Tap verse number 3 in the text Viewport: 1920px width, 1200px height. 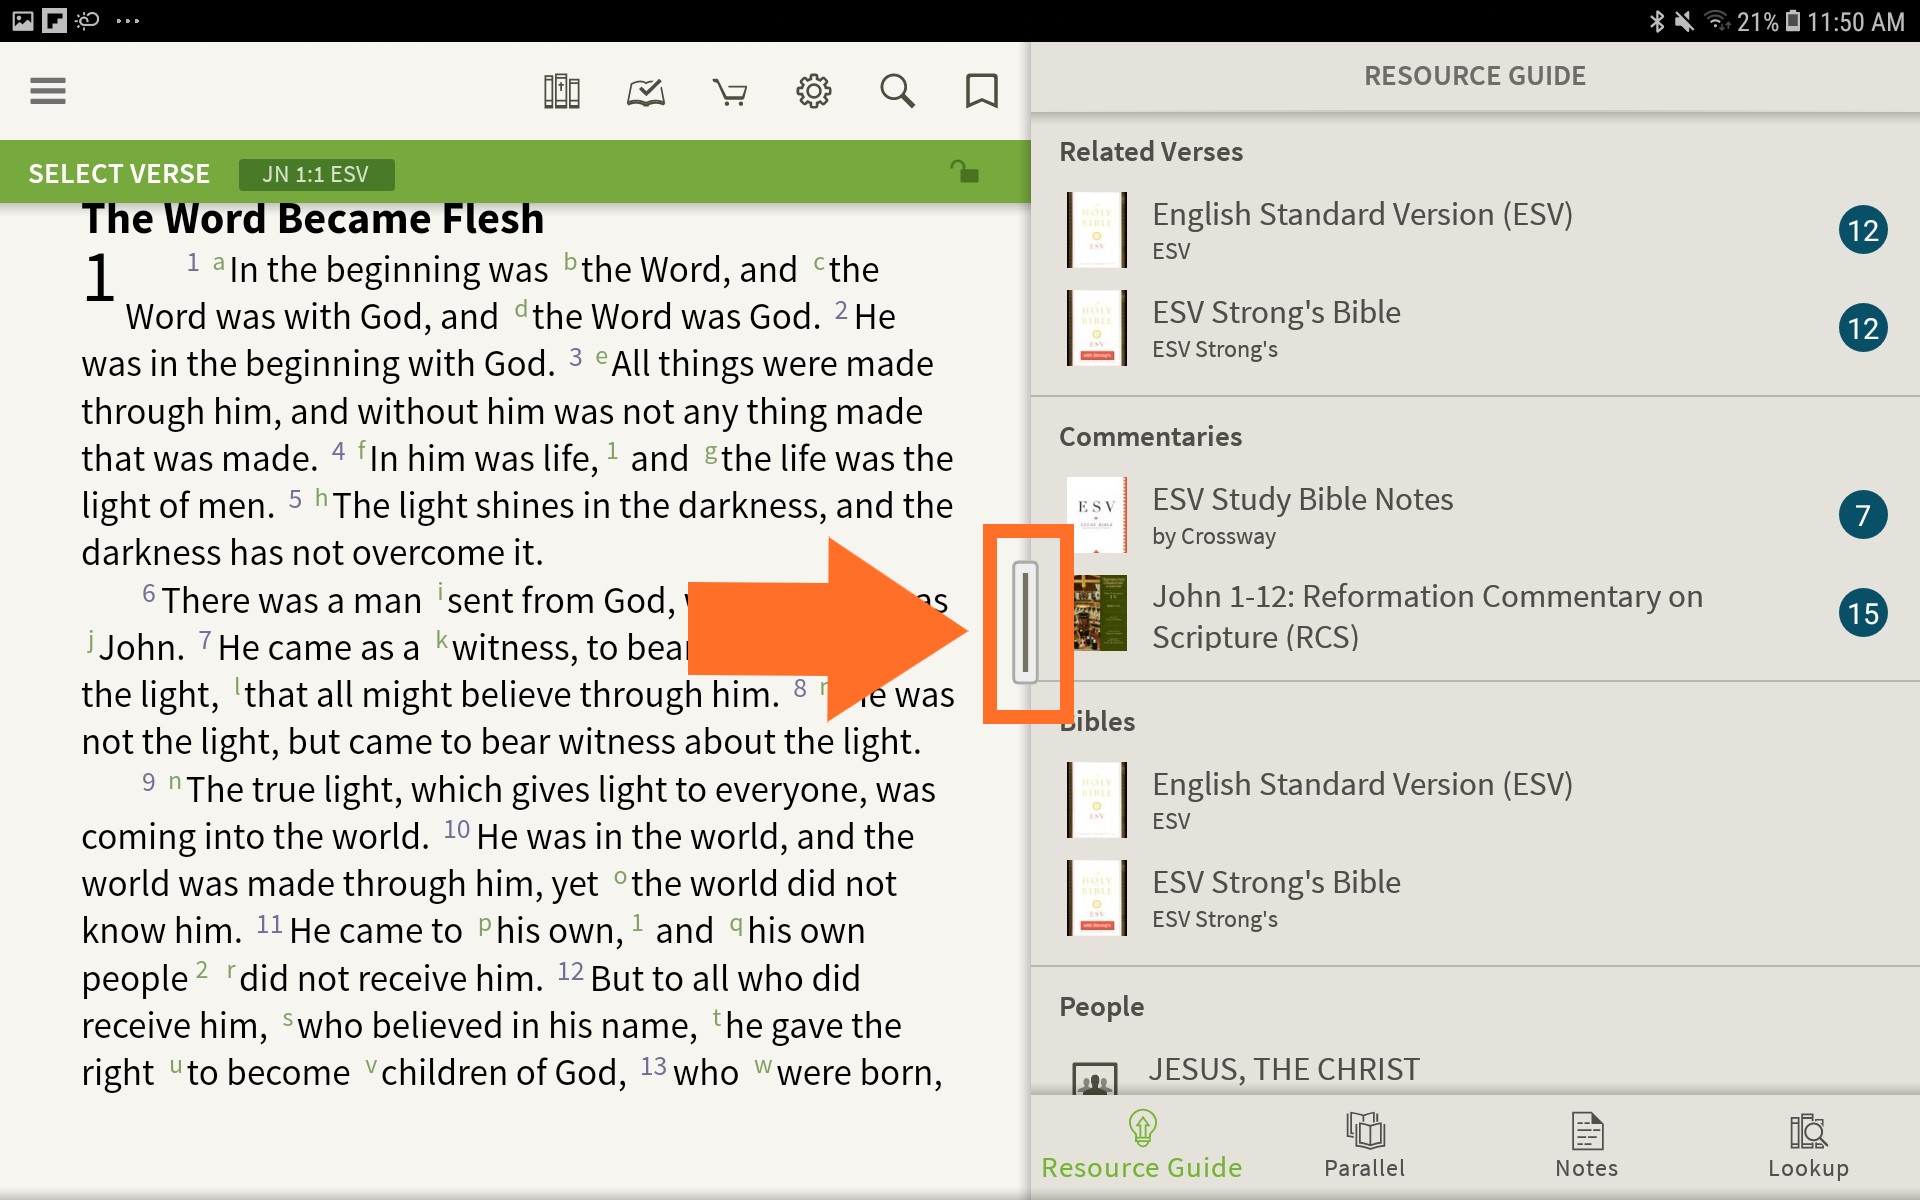point(575,357)
